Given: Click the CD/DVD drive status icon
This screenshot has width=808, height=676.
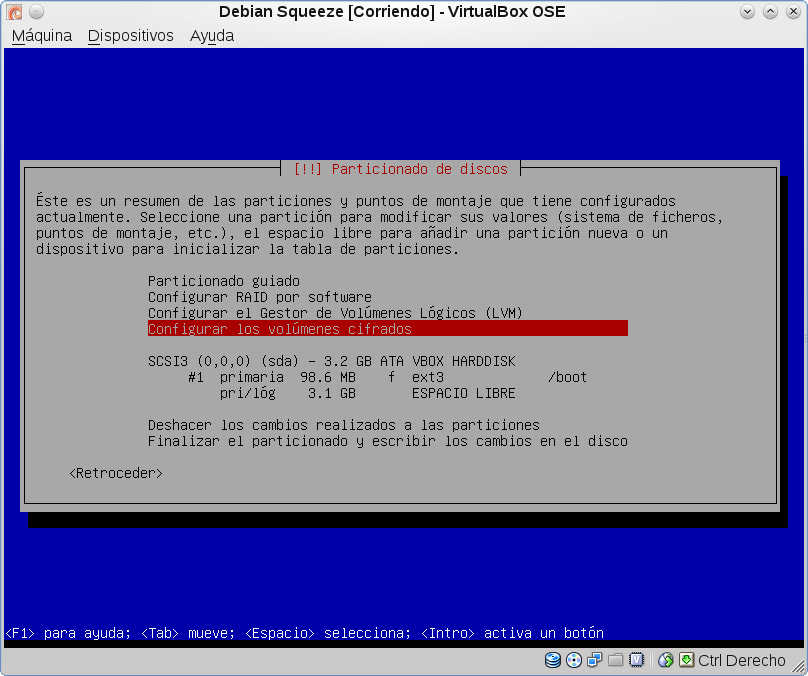Looking at the screenshot, I should (574, 660).
